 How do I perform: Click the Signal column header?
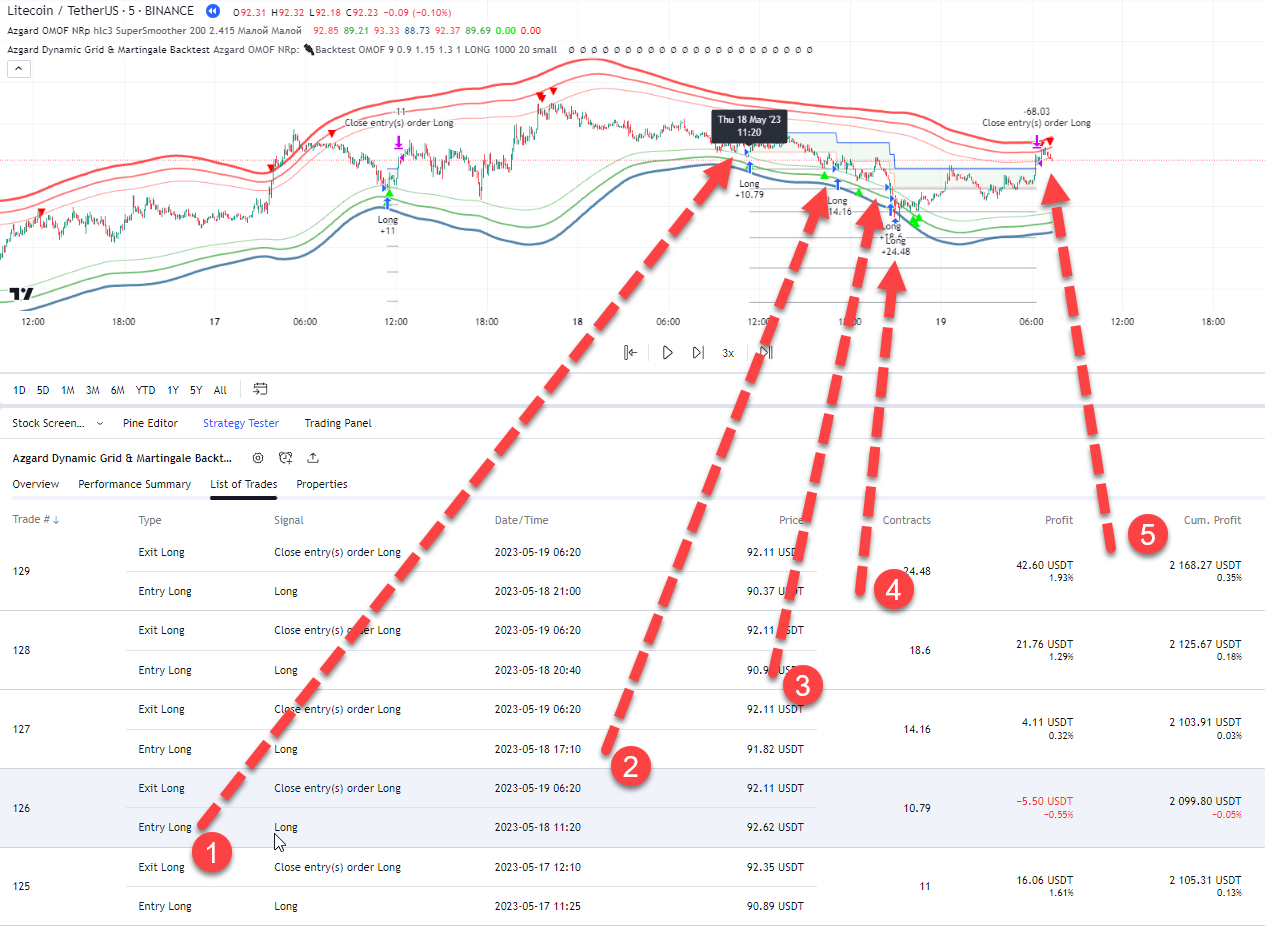pos(289,520)
